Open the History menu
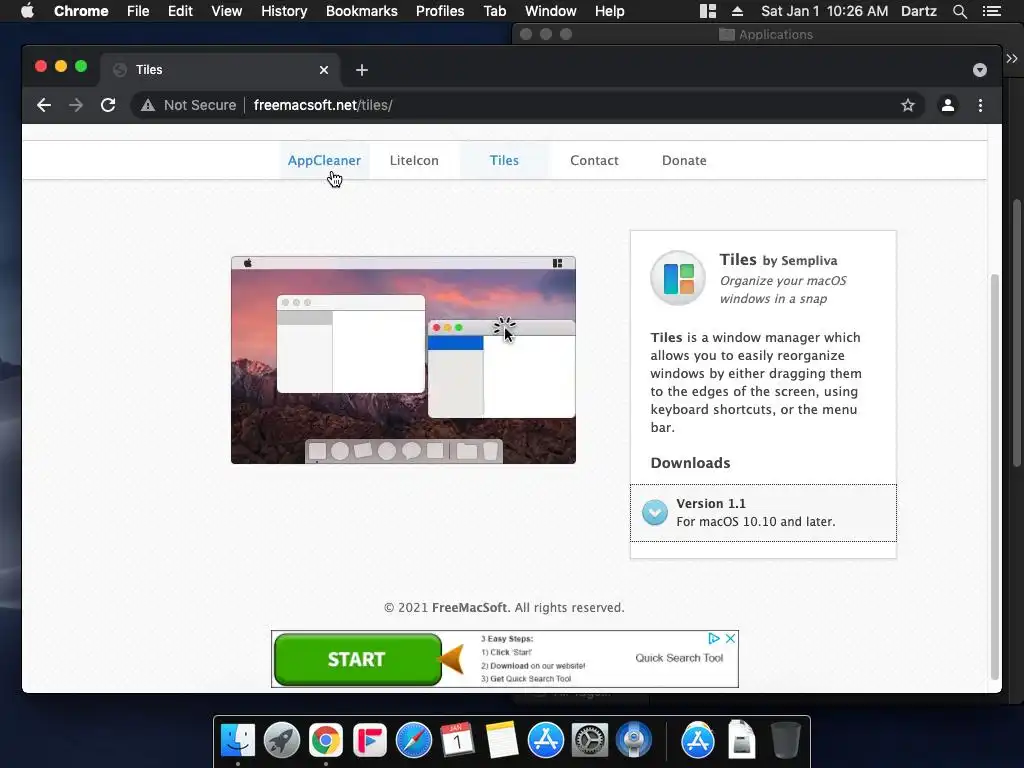Screen dimensions: 1024x768 (x=284, y=11)
